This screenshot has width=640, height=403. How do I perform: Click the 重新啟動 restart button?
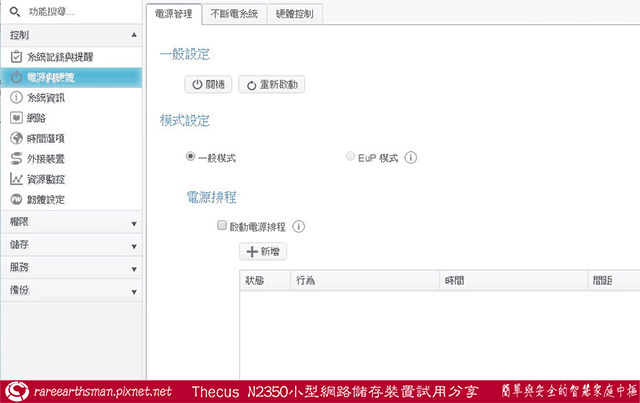tap(271, 85)
